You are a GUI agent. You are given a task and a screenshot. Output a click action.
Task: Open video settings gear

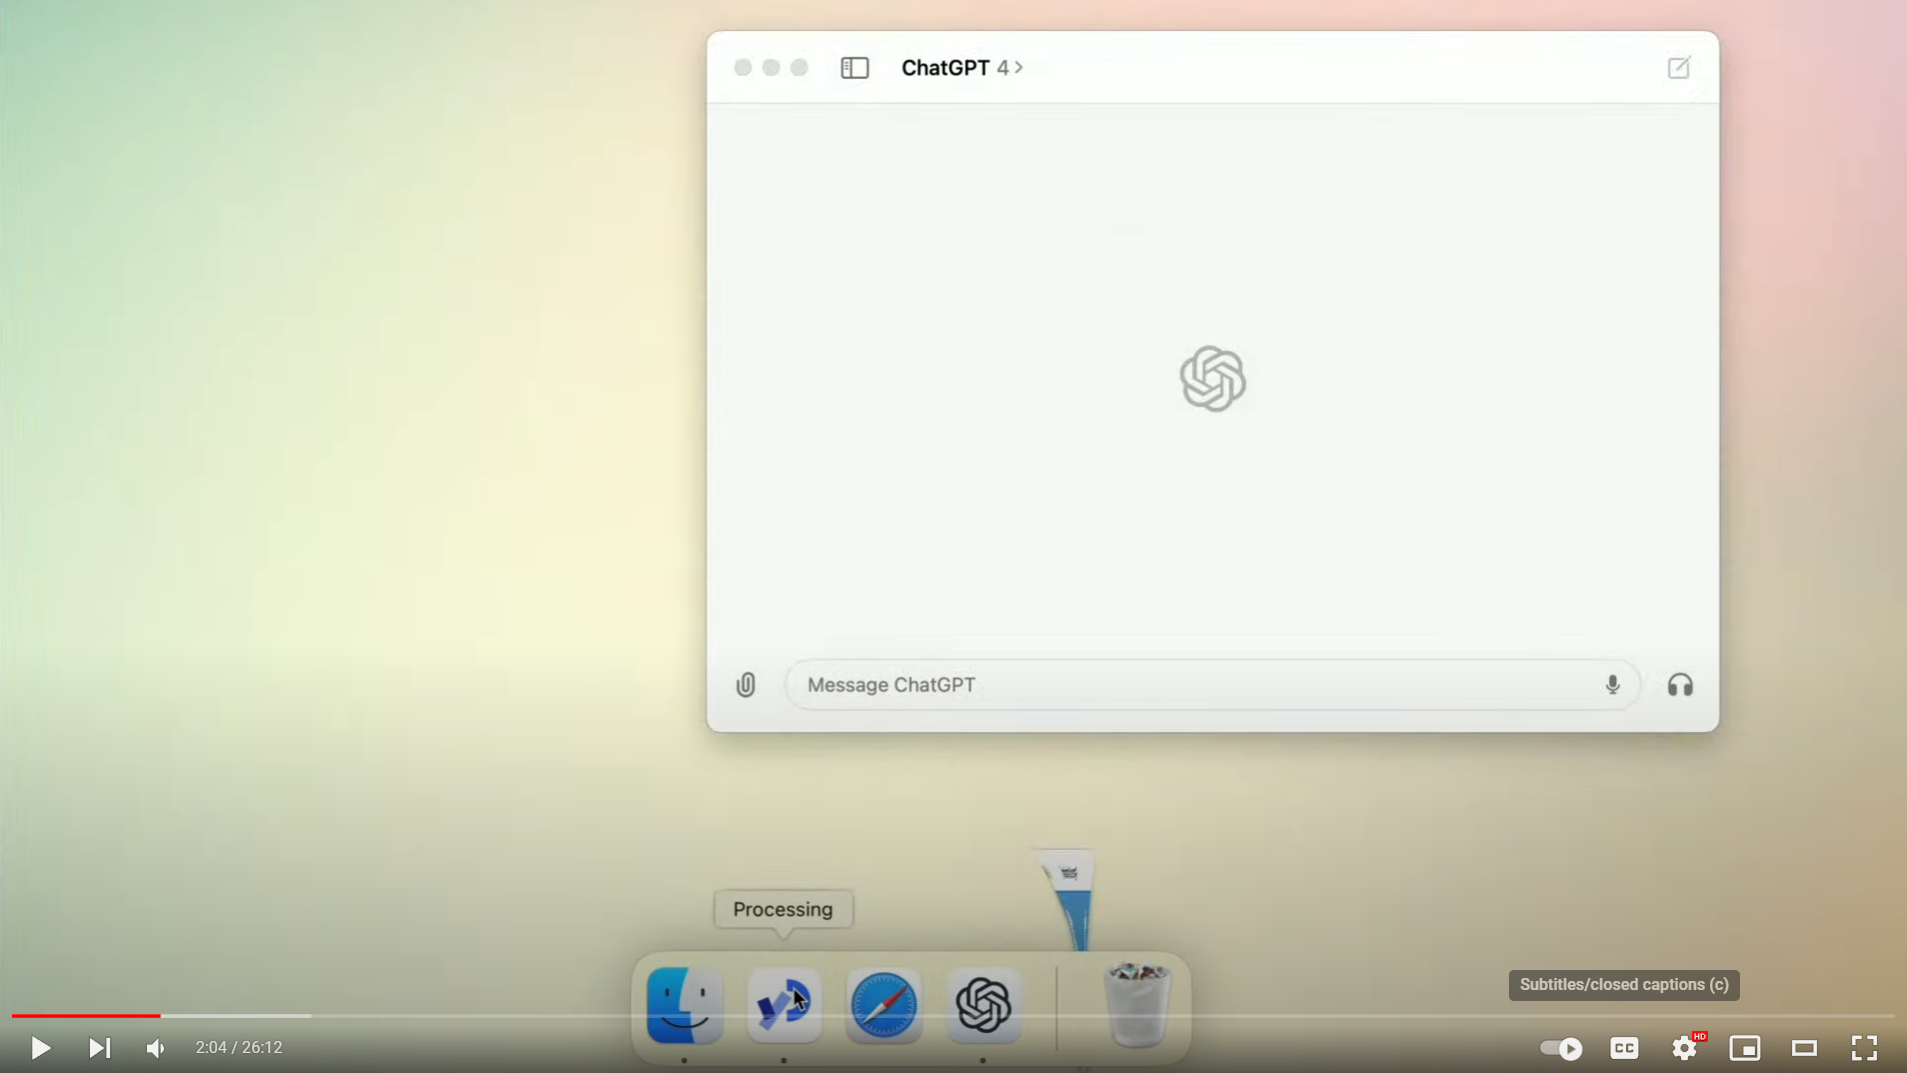point(1685,1048)
